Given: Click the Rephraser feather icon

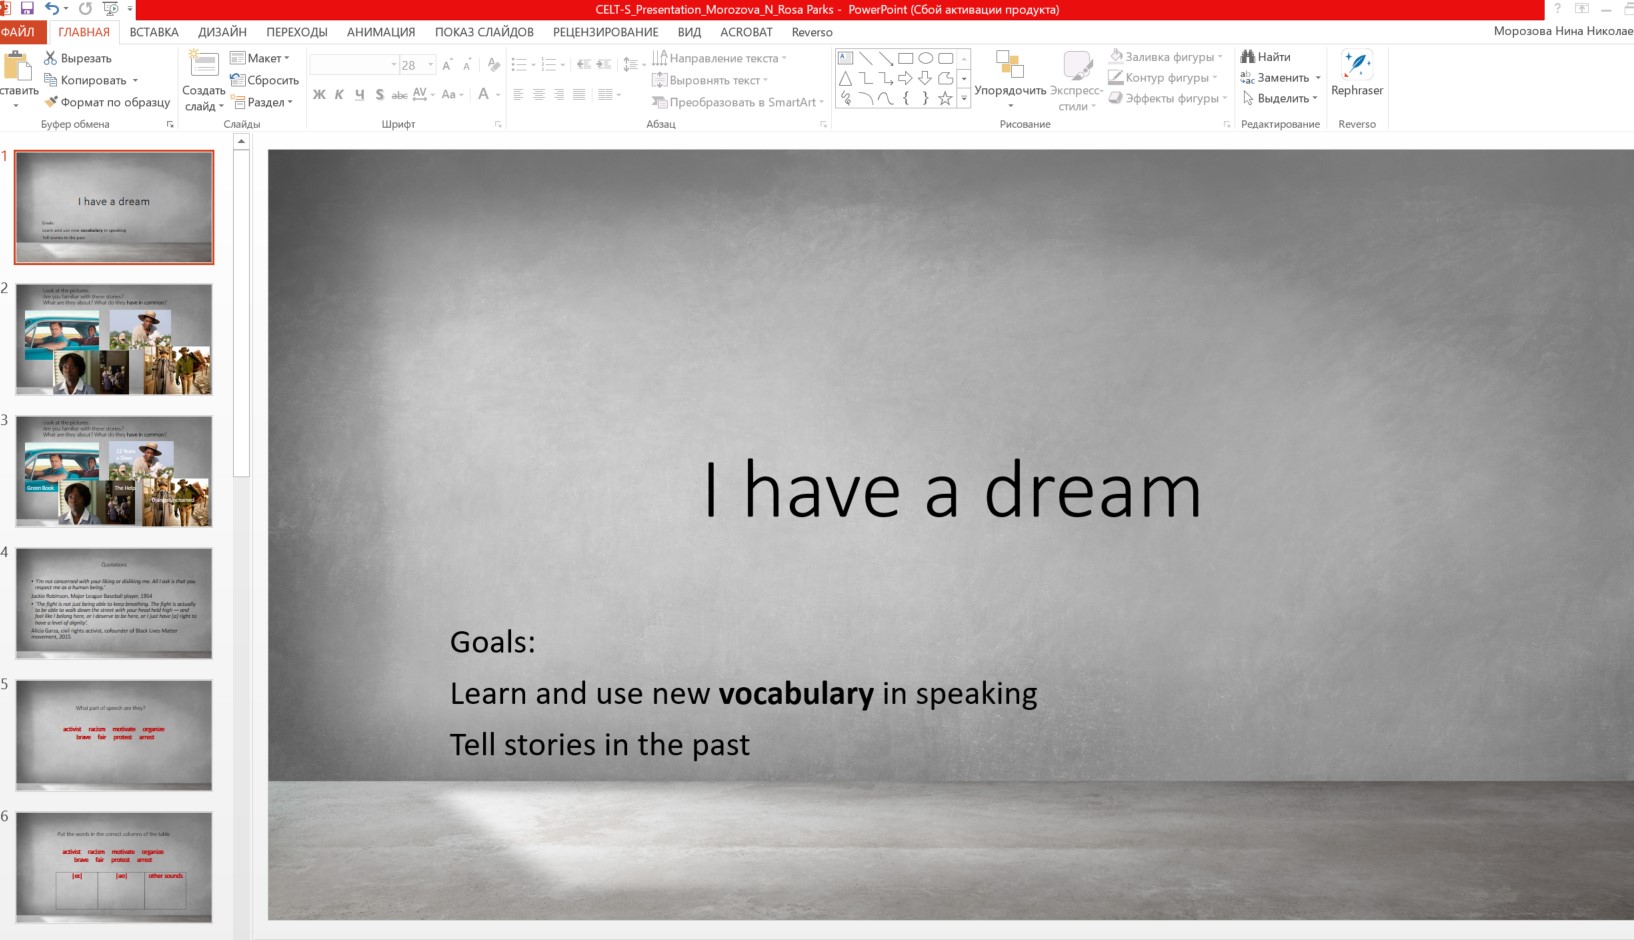Looking at the screenshot, I should point(1356,66).
